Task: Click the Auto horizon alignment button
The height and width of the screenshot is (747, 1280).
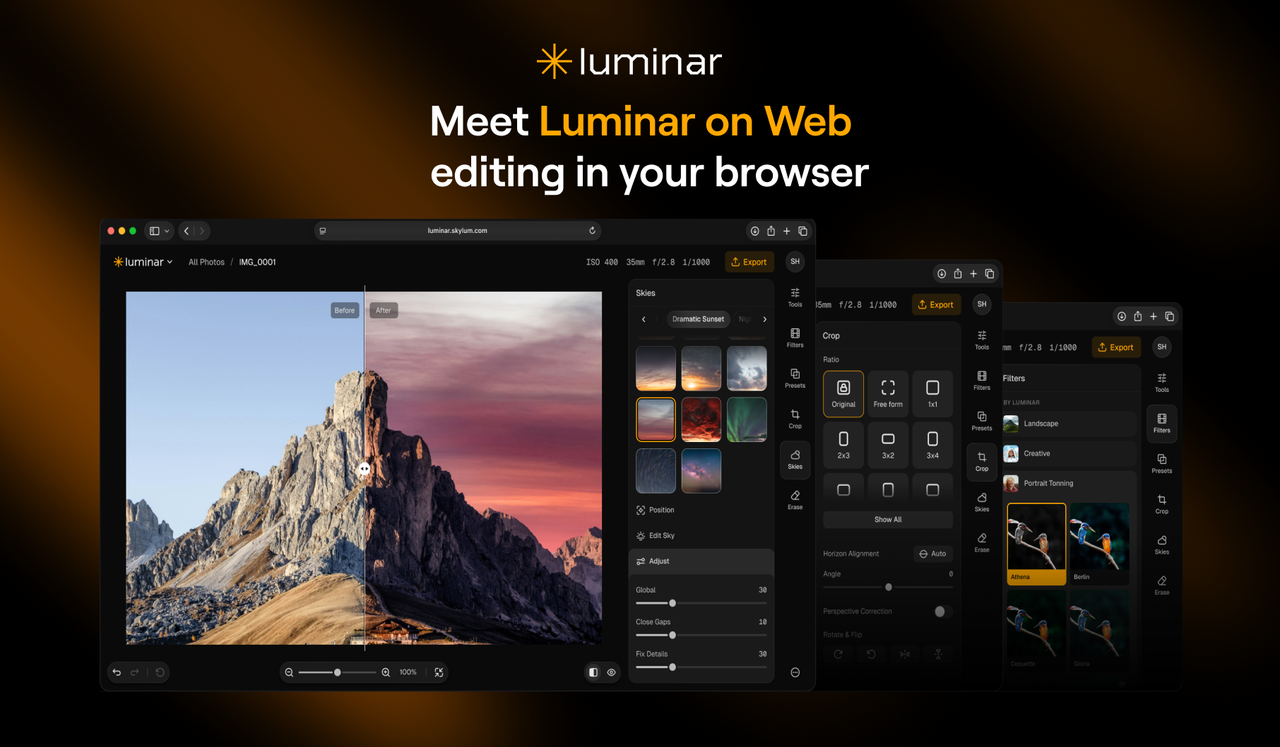Action: (x=932, y=553)
